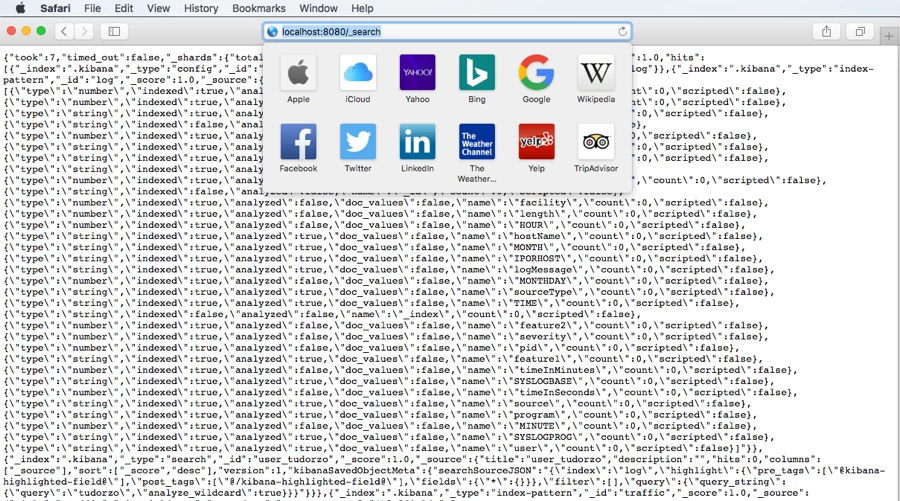Open the Share button in toolbar

(x=827, y=32)
